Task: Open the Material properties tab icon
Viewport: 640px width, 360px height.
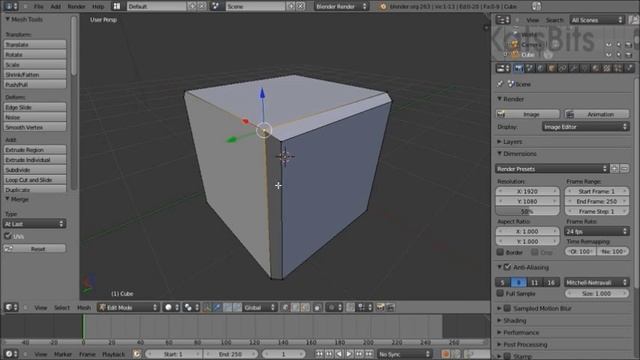Action: pos(596,68)
